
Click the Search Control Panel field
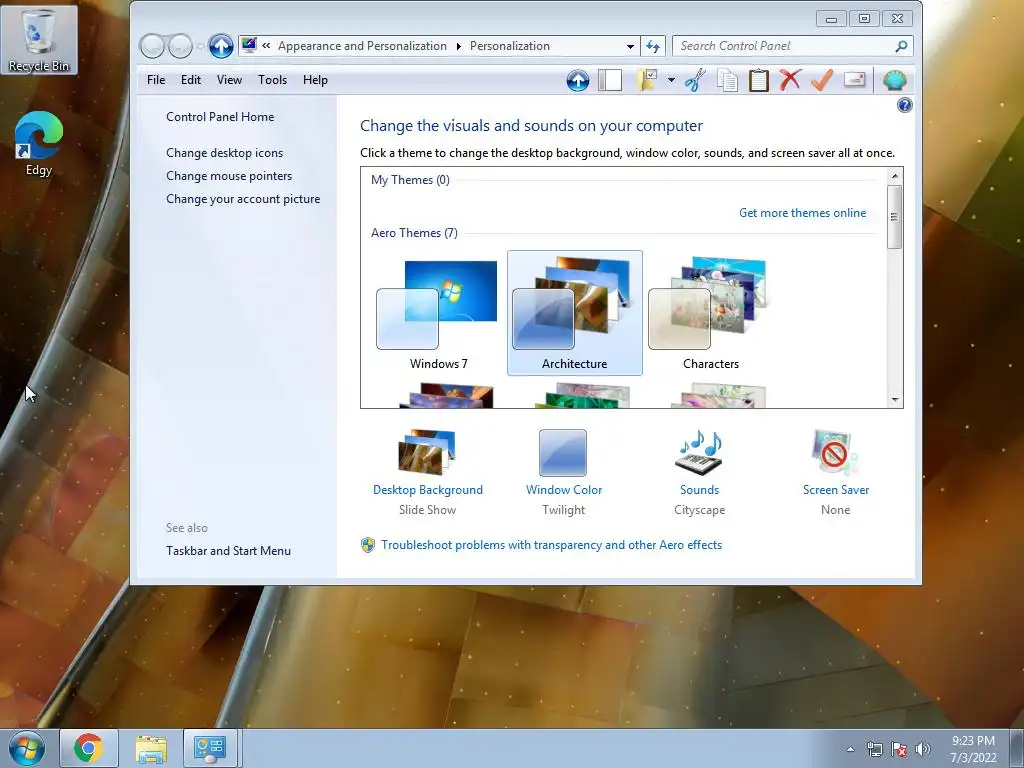pyautogui.click(x=792, y=46)
